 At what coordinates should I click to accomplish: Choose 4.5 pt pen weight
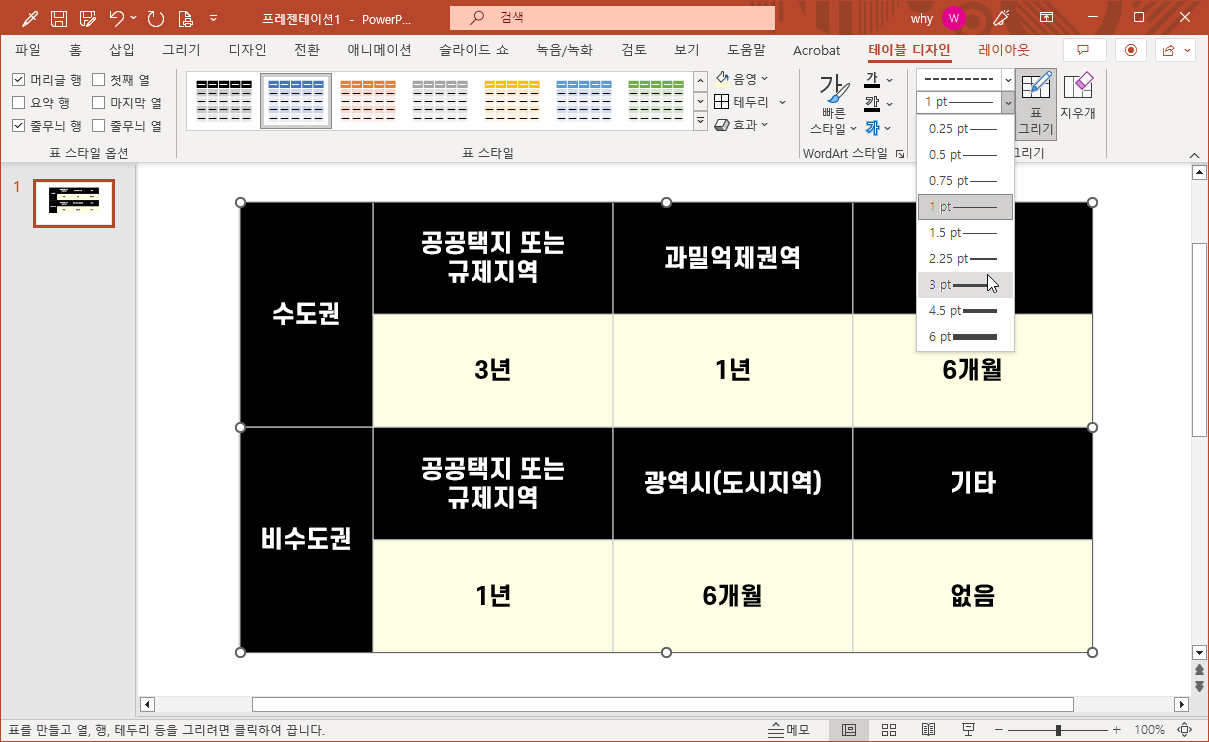tap(965, 311)
